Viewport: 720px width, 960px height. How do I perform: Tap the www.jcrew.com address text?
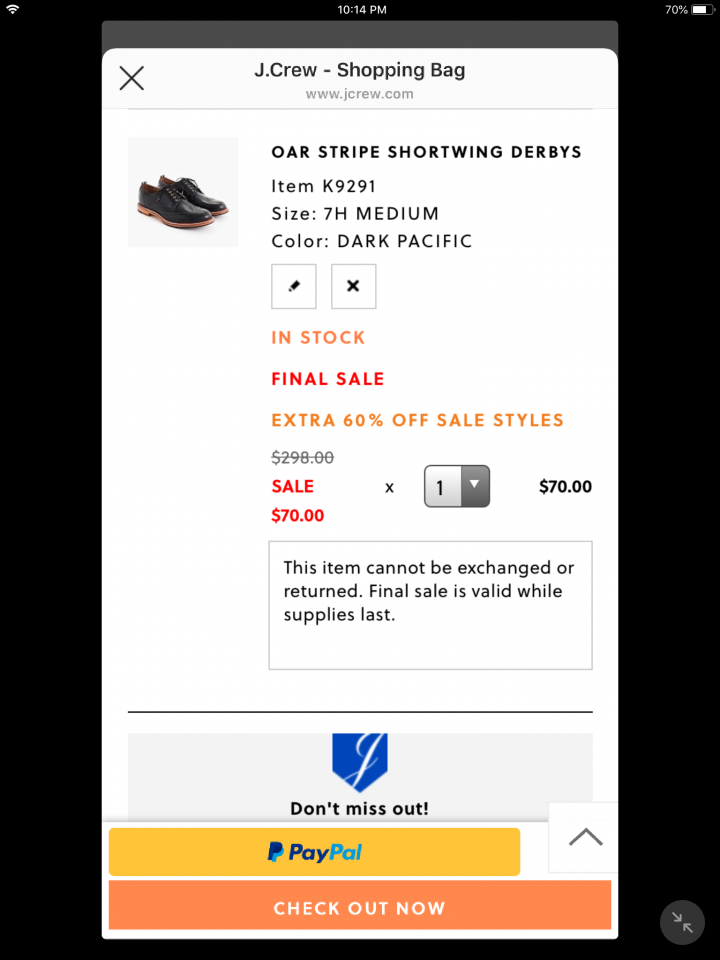[359, 95]
